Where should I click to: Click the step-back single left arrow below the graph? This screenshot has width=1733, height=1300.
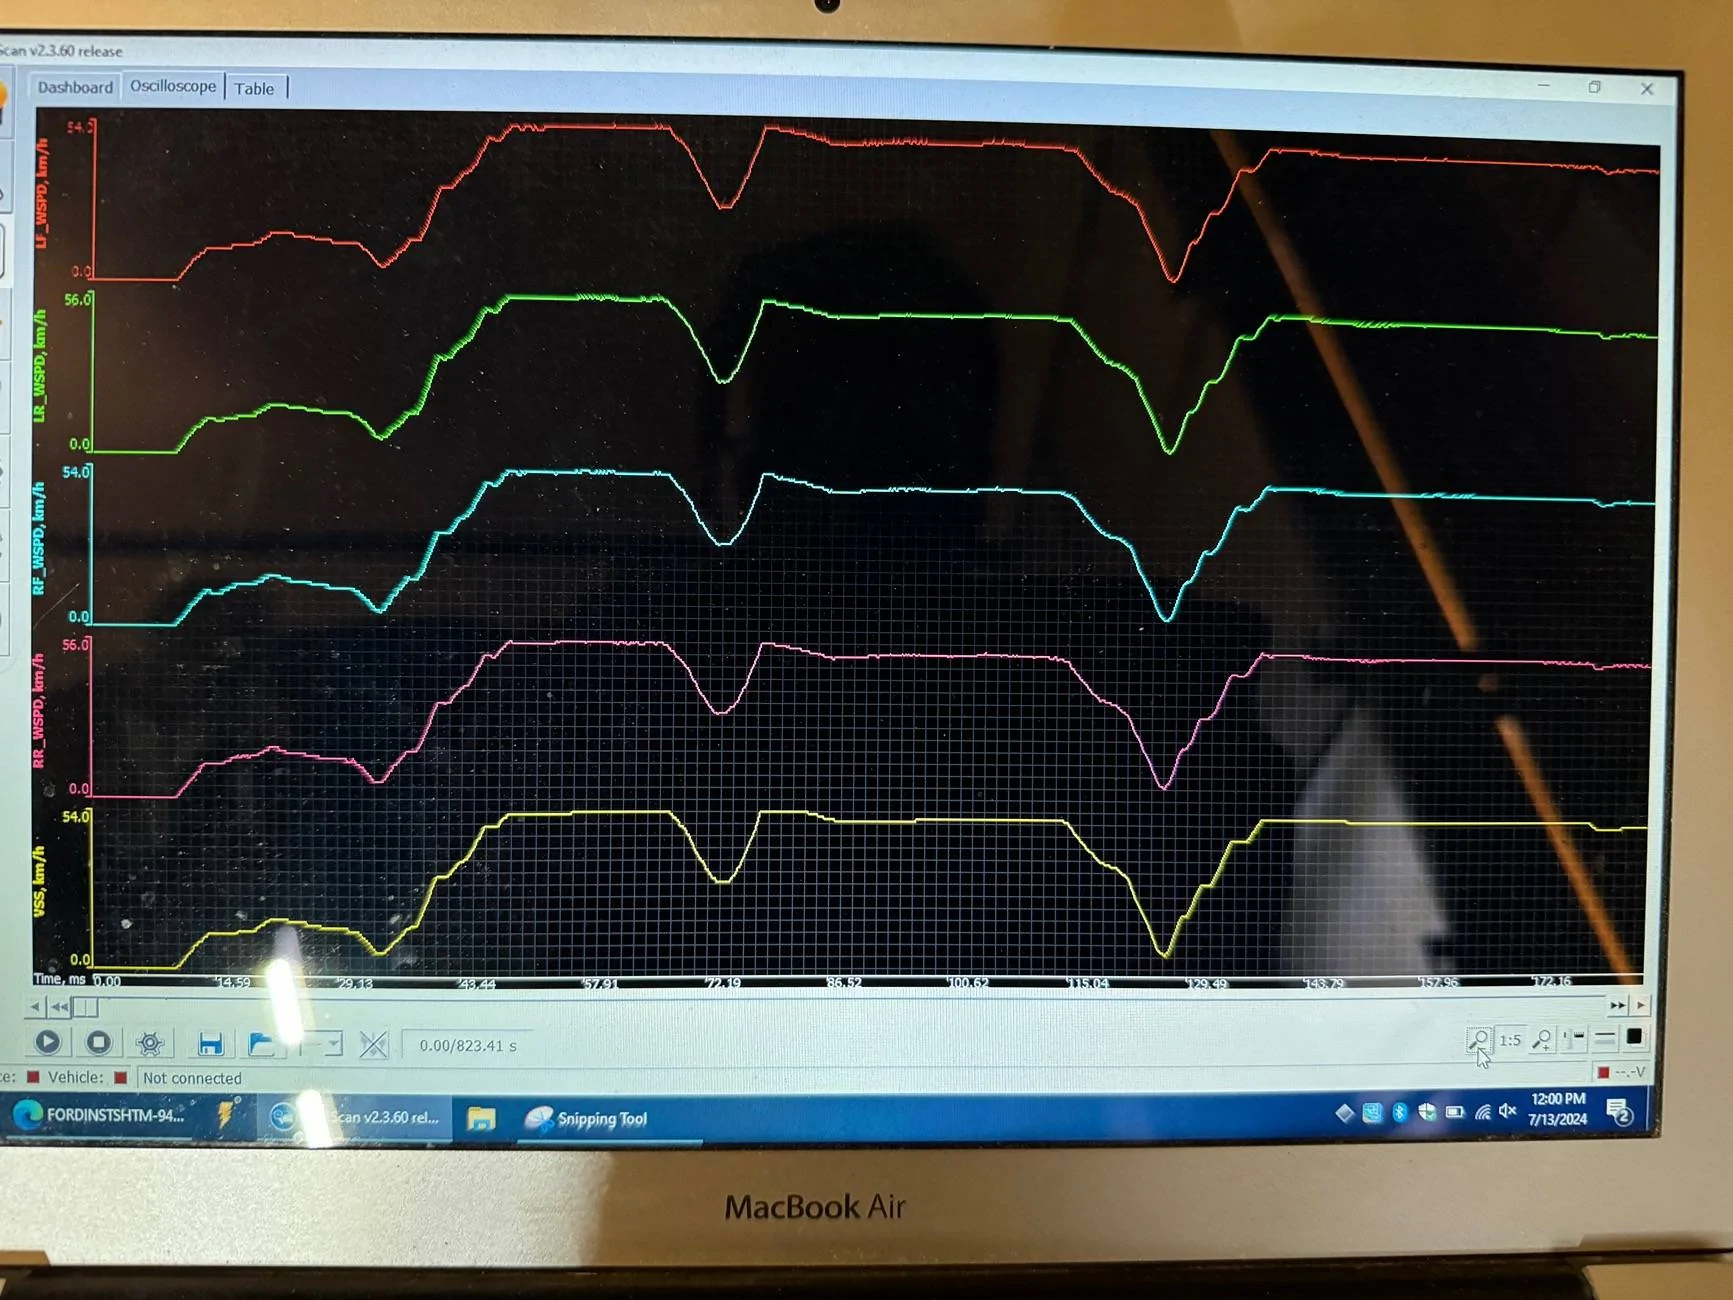click(35, 1006)
